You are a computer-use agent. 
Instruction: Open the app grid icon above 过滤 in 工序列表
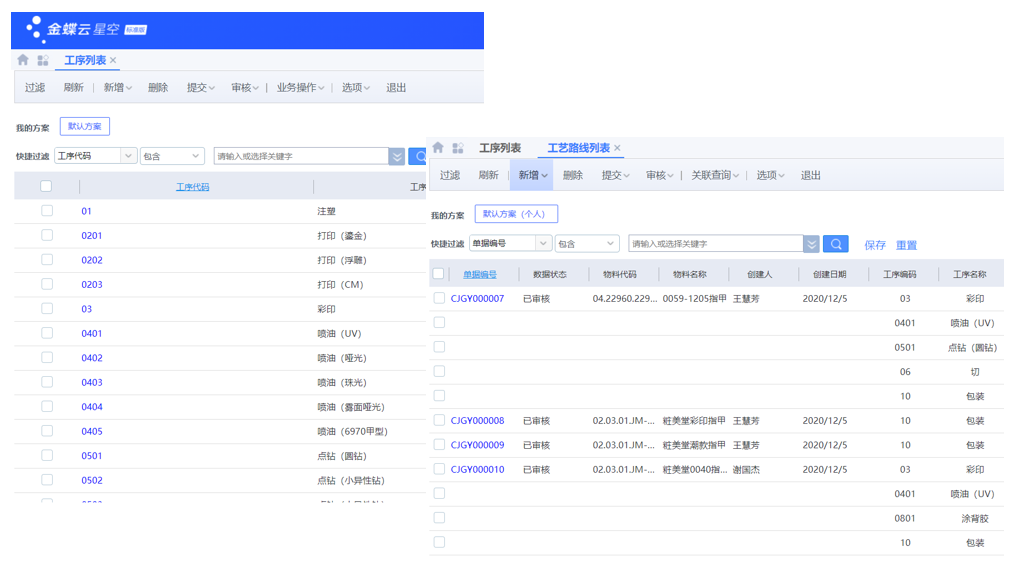[x=42, y=60]
